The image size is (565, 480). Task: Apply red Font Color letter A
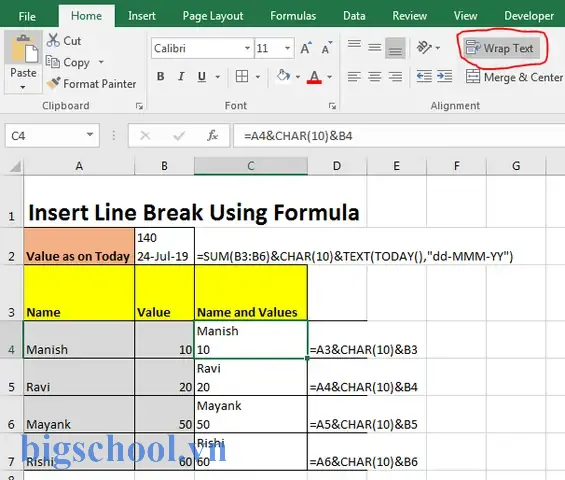(x=314, y=77)
